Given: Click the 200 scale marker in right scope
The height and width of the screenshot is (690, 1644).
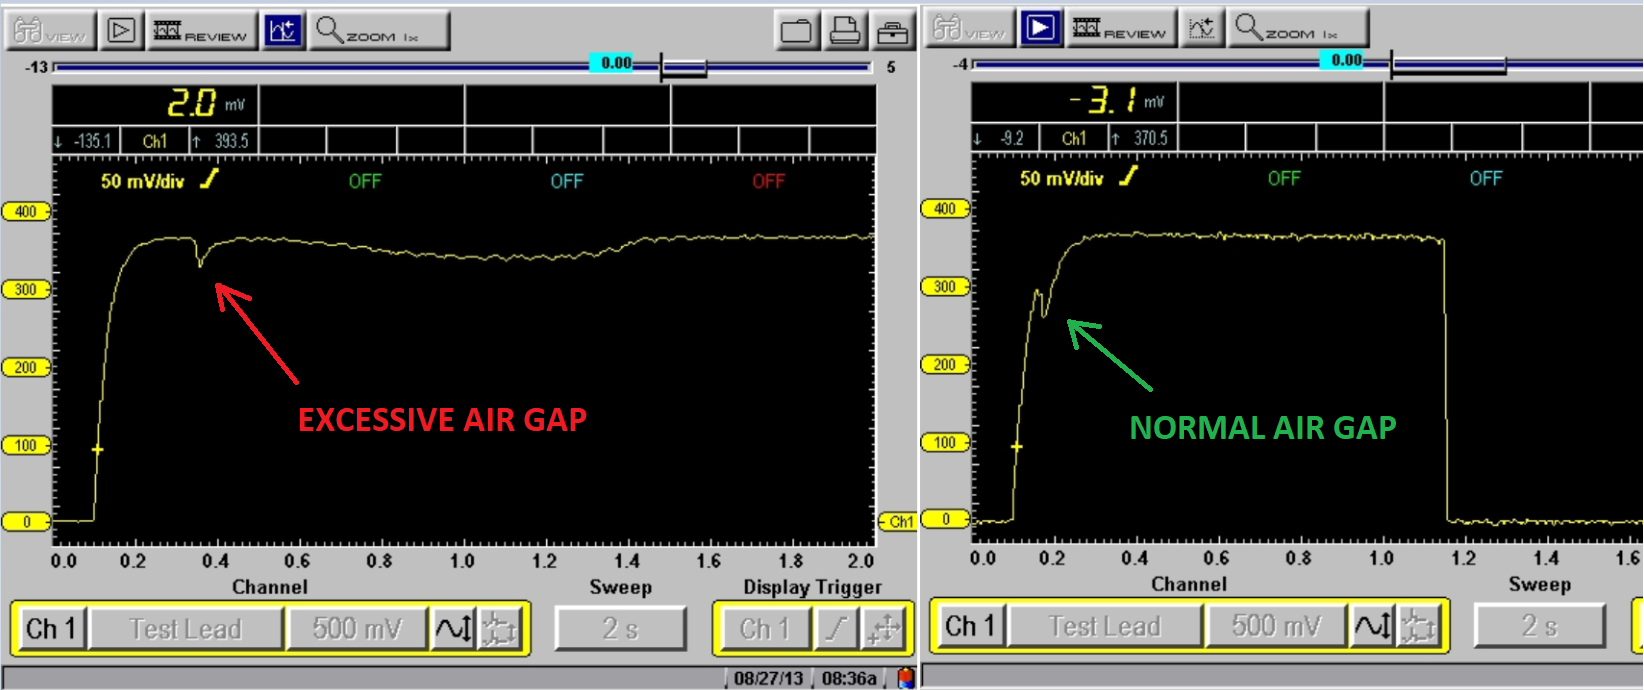Looking at the screenshot, I should (x=945, y=364).
